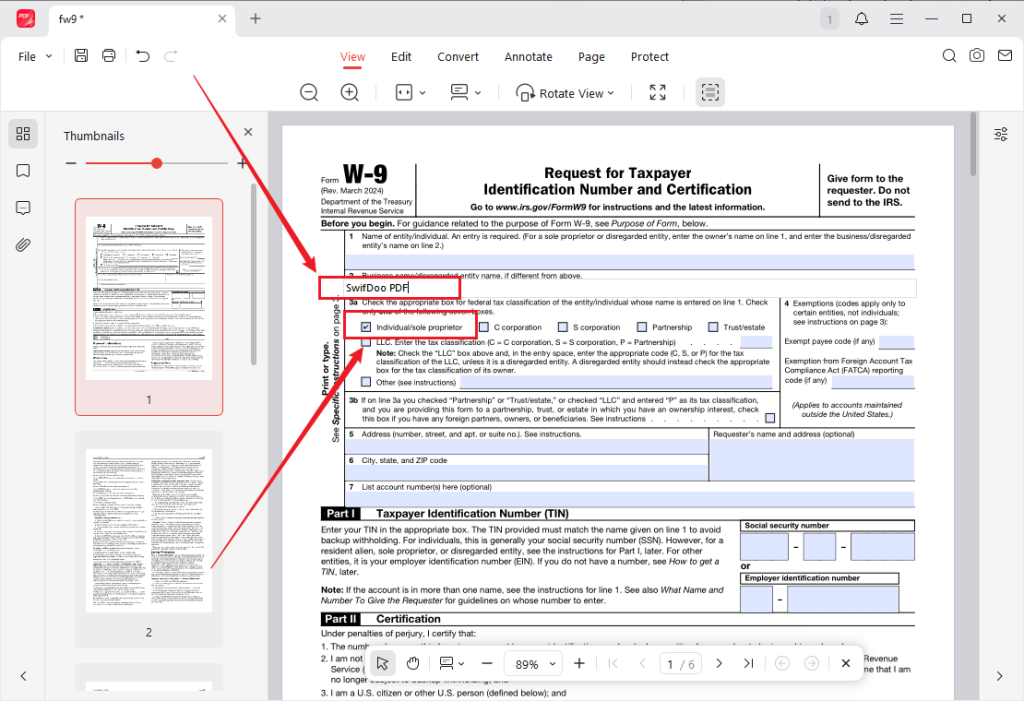This screenshot has height=701, width=1024.
Task: Switch to the Edit tab
Action: [401, 57]
